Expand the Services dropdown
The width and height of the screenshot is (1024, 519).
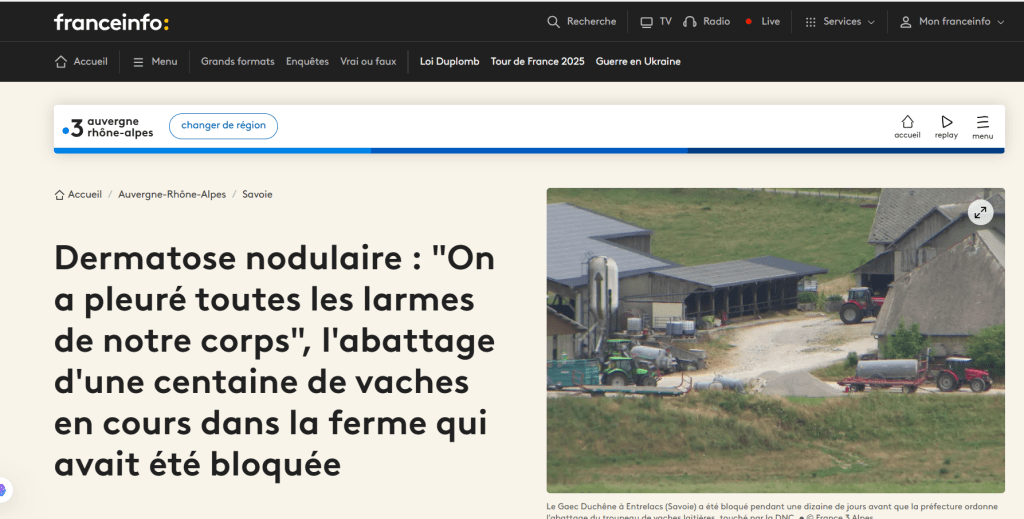[x=839, y=22]
